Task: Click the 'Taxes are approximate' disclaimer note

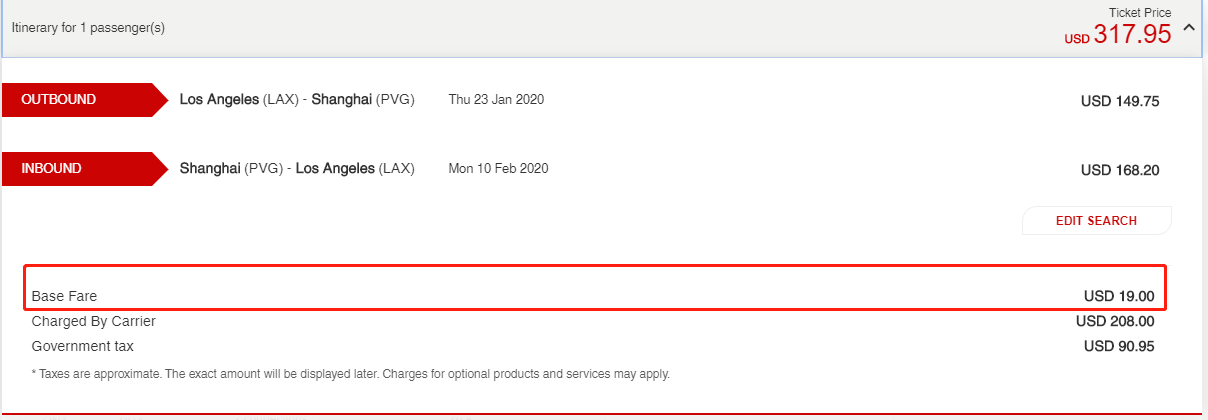Action: (x=351, y=375)
